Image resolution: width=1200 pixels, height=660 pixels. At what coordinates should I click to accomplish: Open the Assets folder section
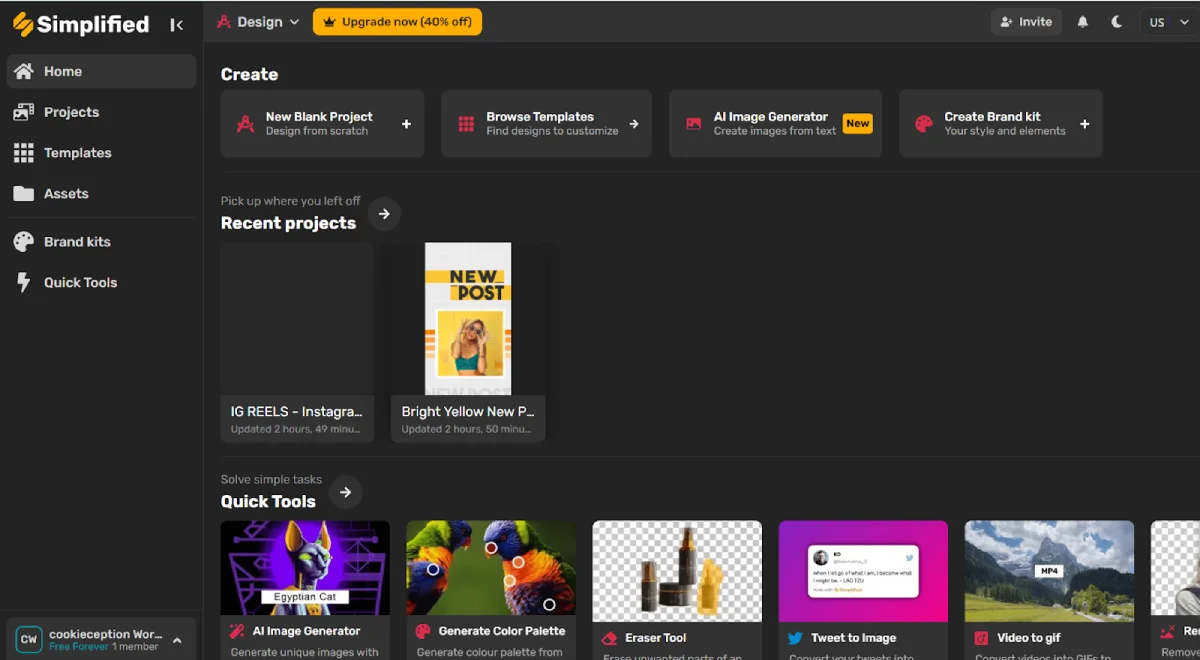(x=66, y=194)
